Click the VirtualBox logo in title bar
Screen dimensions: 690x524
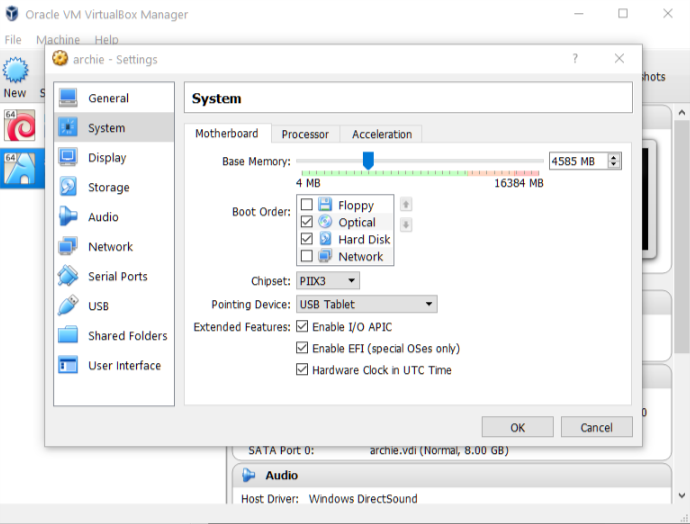[x=12, y=14]
